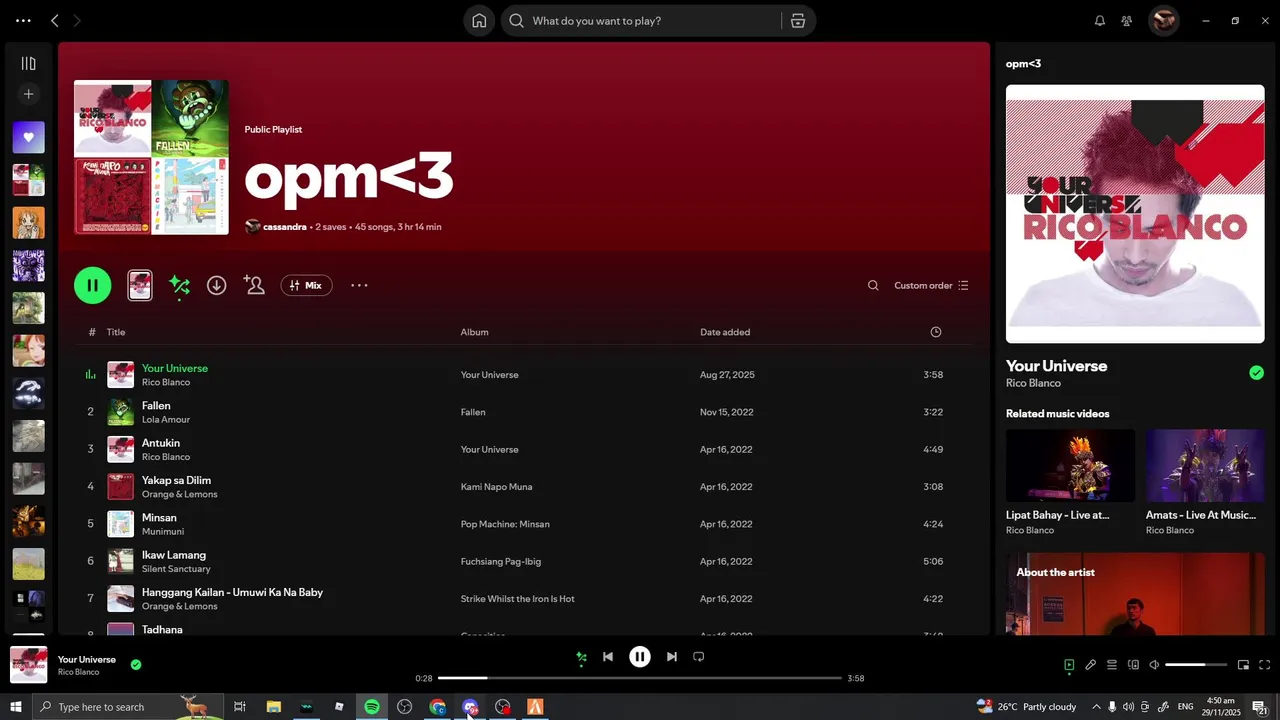Image resolution: width=1280 pixels, height=720 pixels.
Task: Open Amats live music video thumbnail
Action: 1205,466
